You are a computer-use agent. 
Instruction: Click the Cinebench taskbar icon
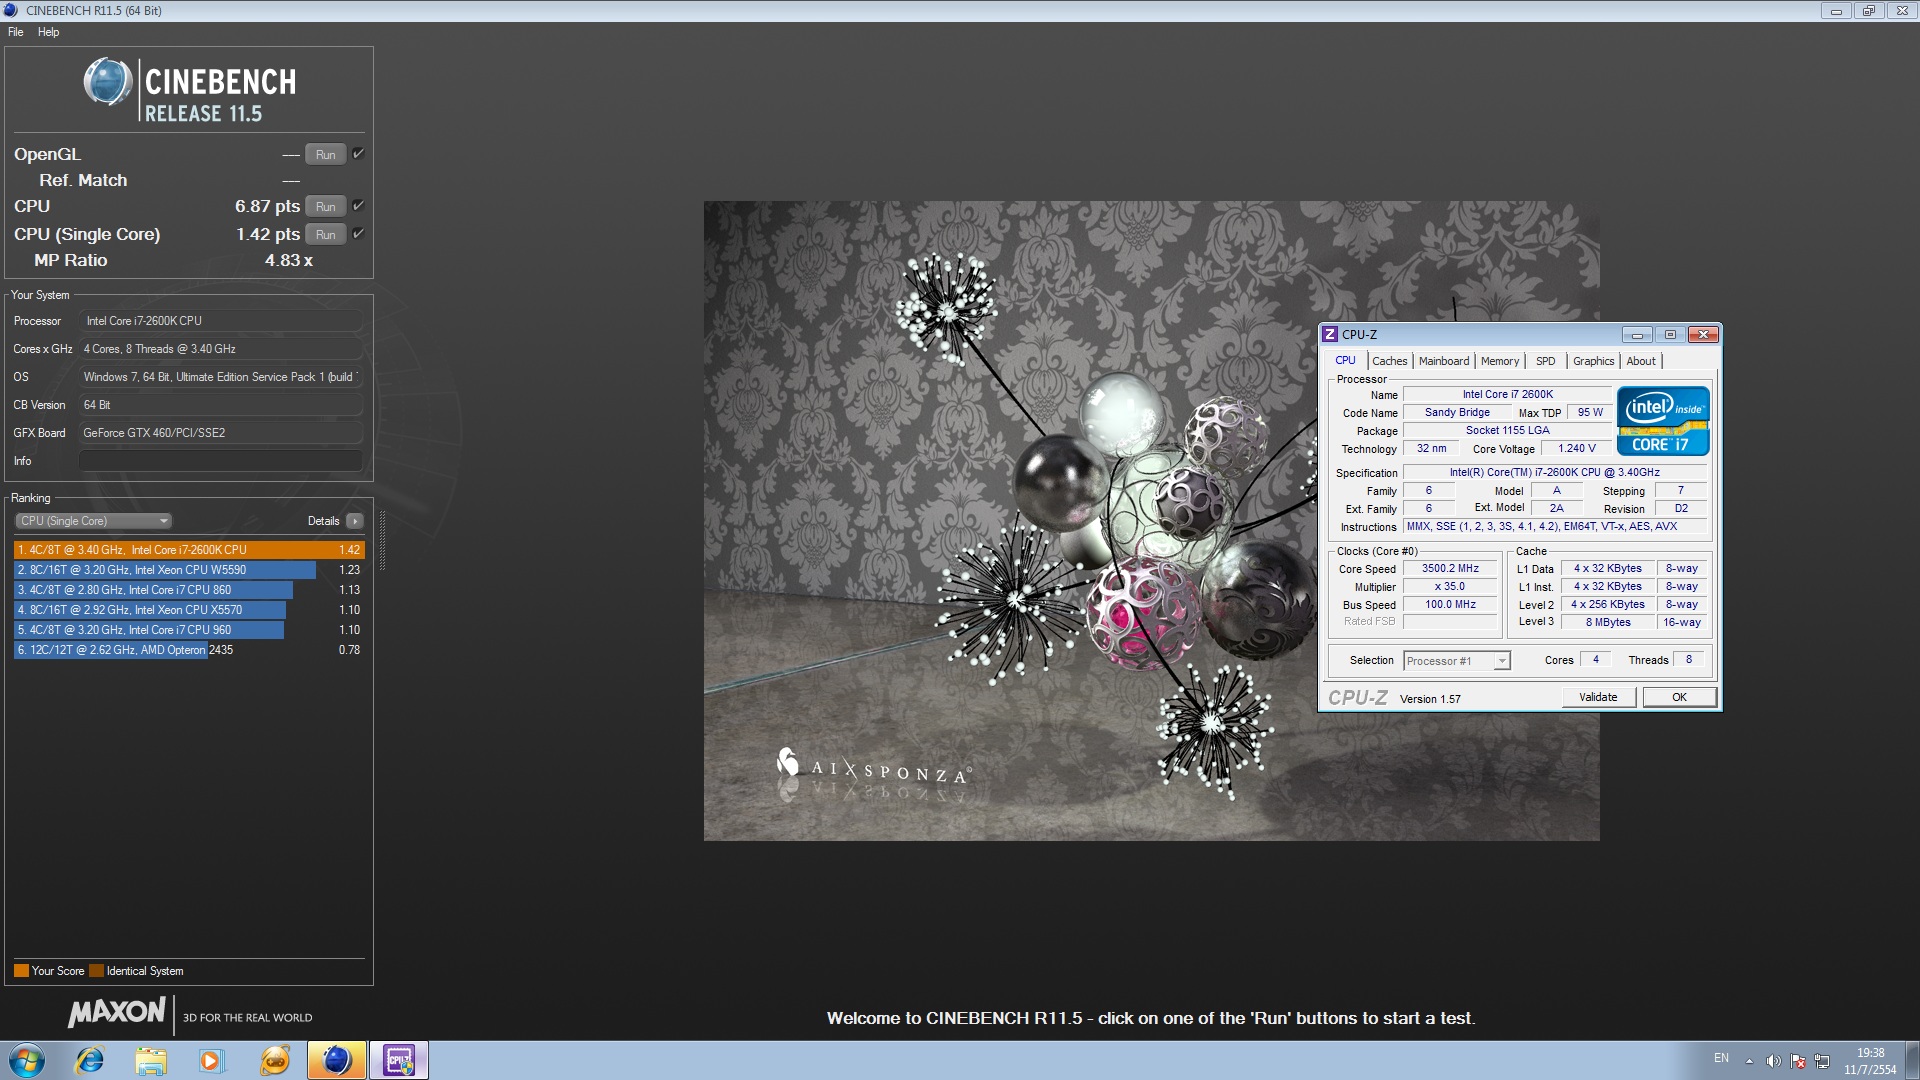(337, 1060)
